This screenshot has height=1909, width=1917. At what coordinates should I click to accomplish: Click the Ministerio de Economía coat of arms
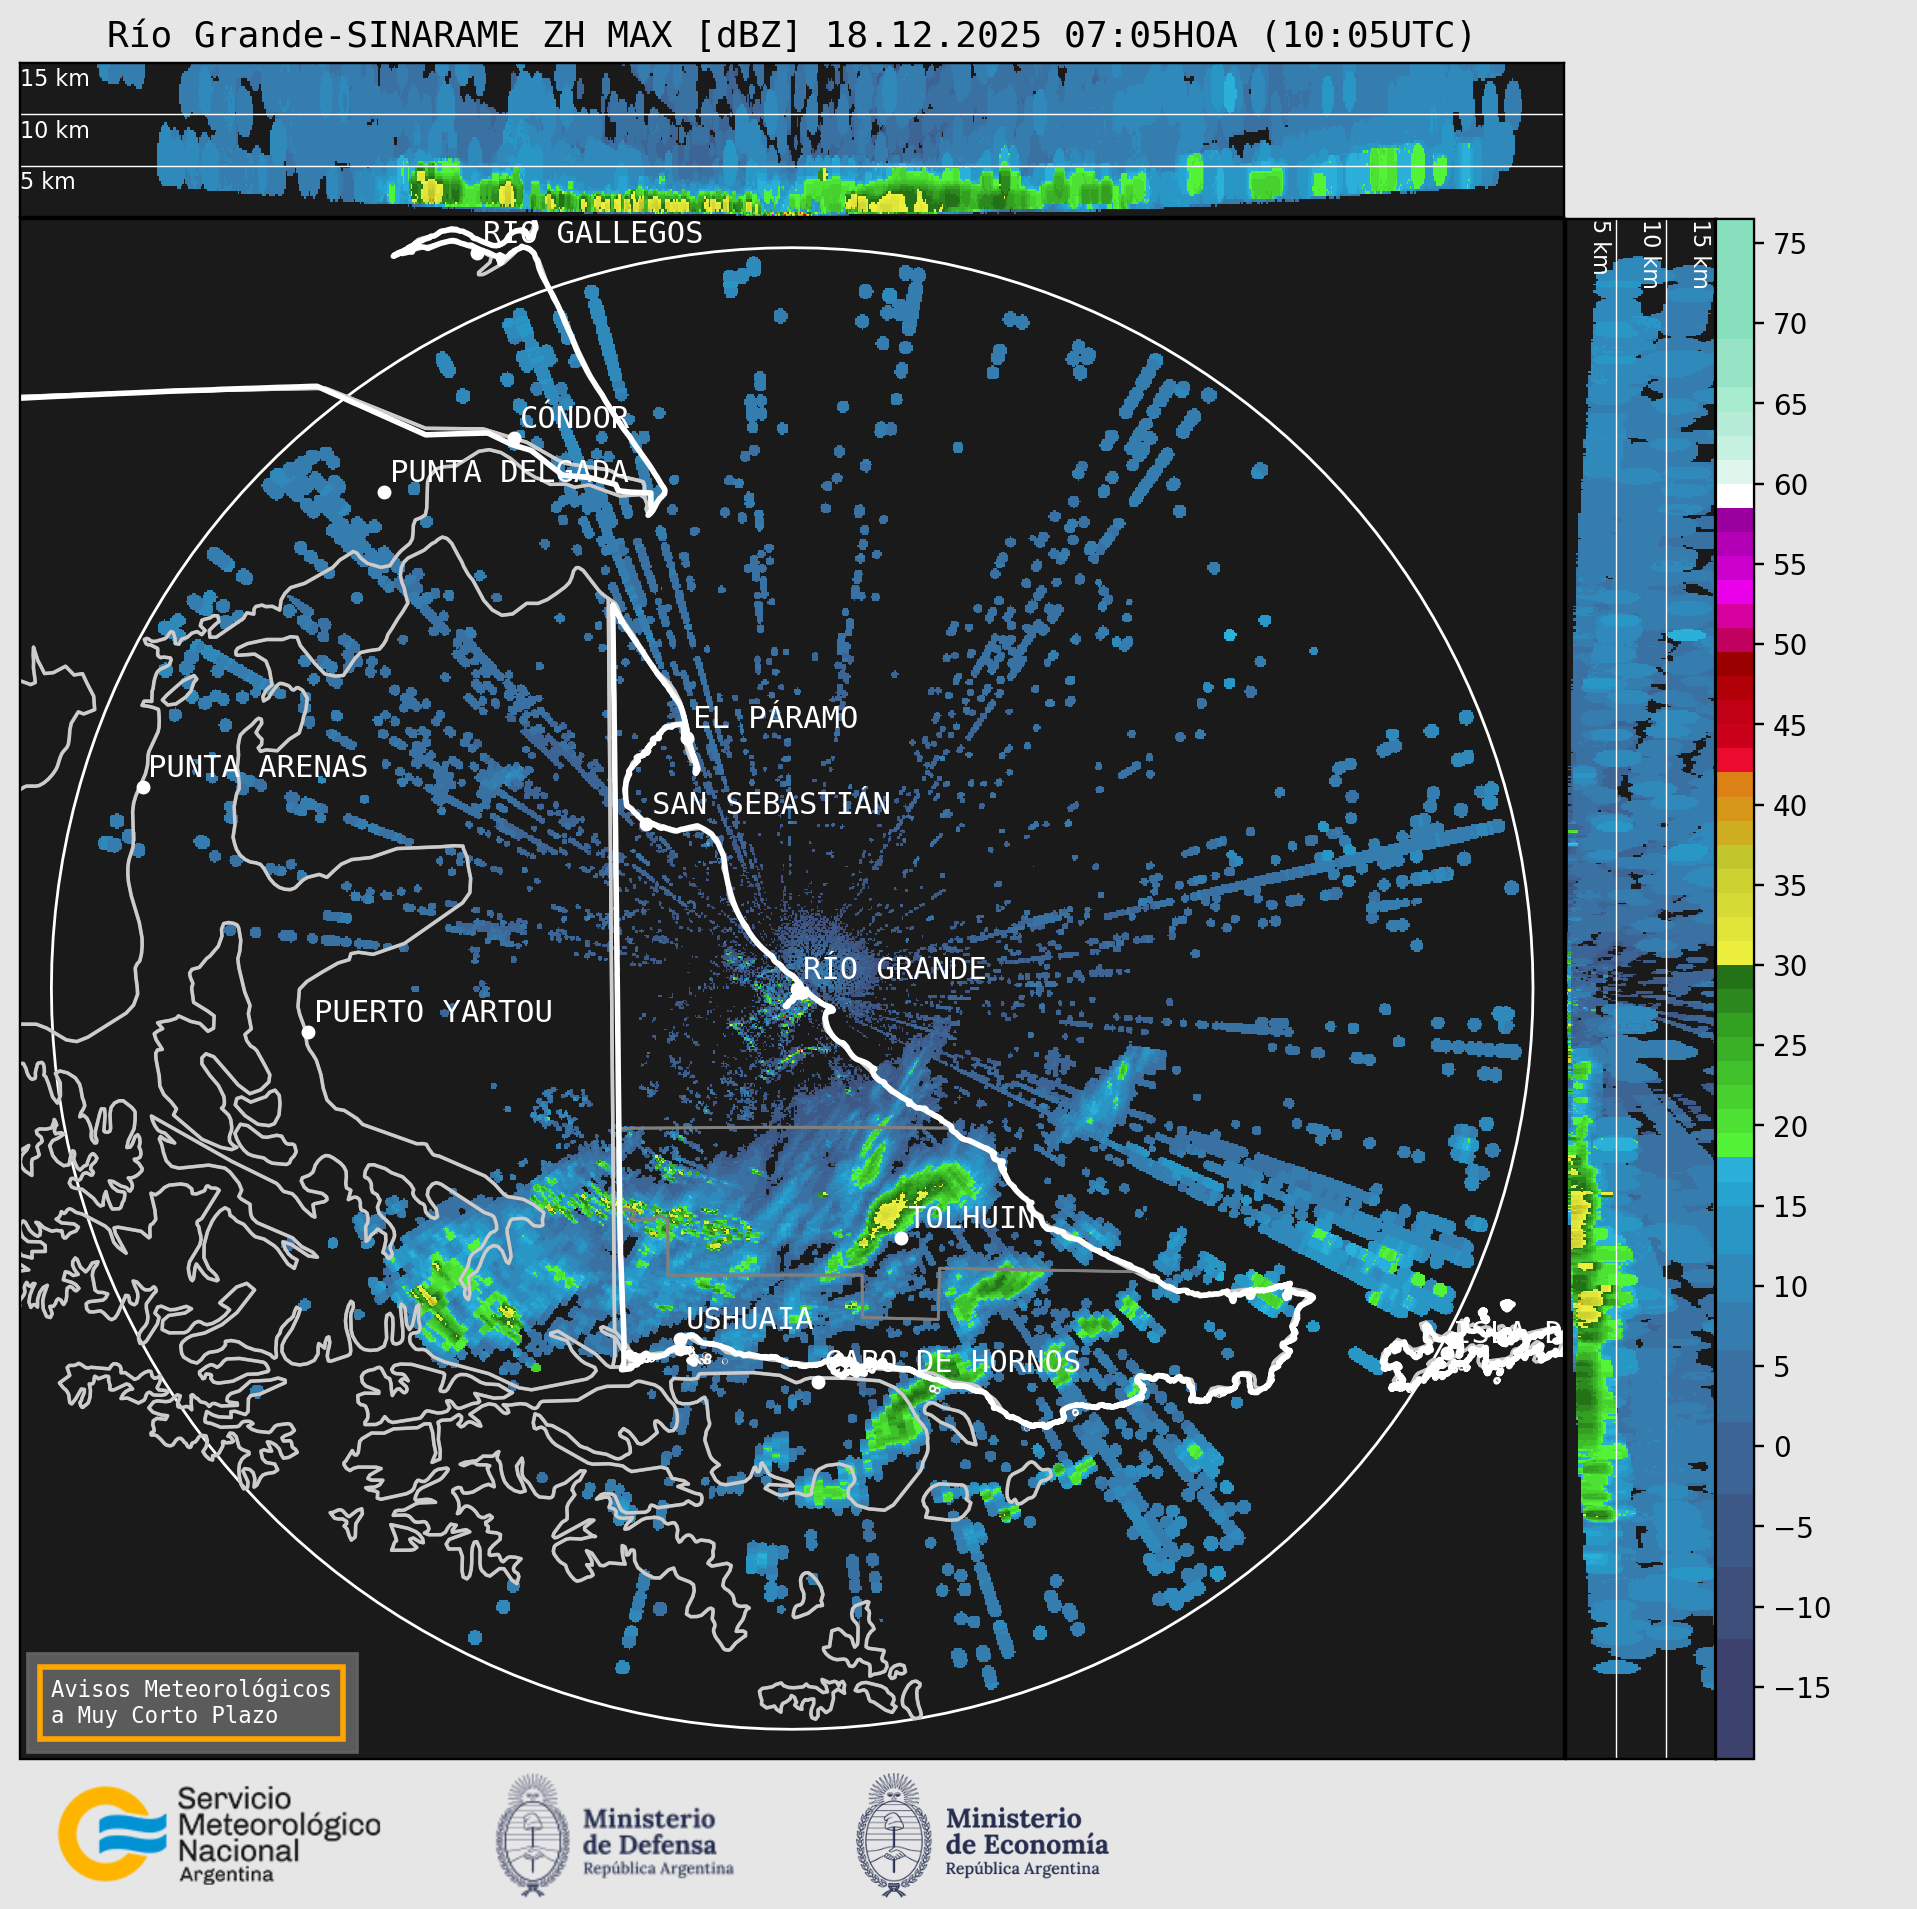point(894,1835)
